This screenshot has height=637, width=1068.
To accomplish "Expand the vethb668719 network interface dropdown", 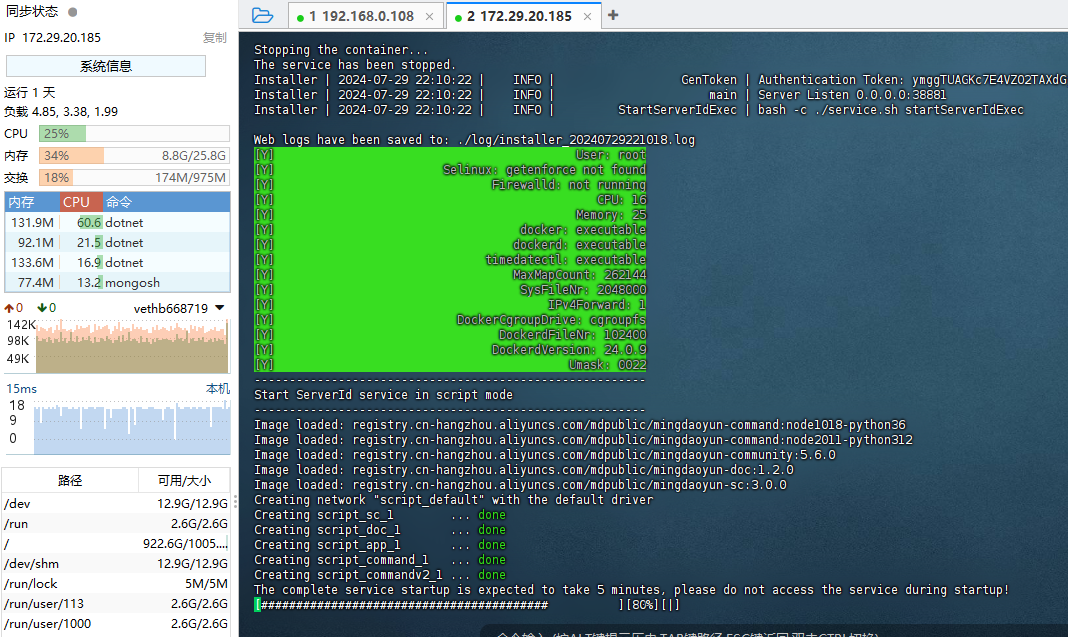I will pyautogui.click(x=219, y=308).
